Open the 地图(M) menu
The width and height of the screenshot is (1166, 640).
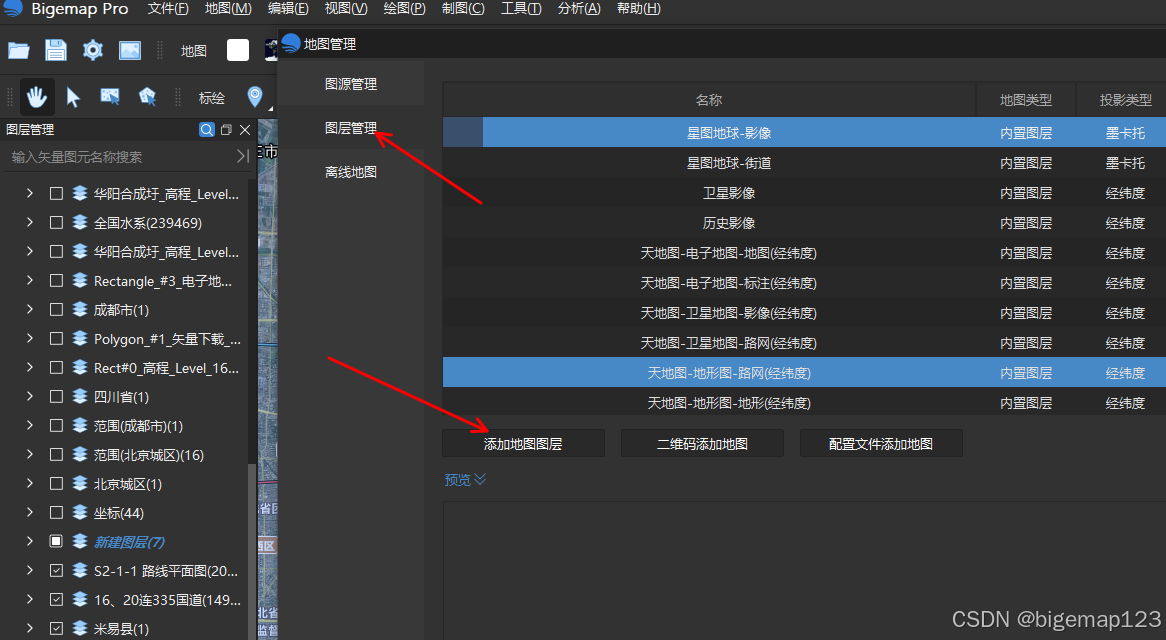pyautogui.click(x=228, y=9)
